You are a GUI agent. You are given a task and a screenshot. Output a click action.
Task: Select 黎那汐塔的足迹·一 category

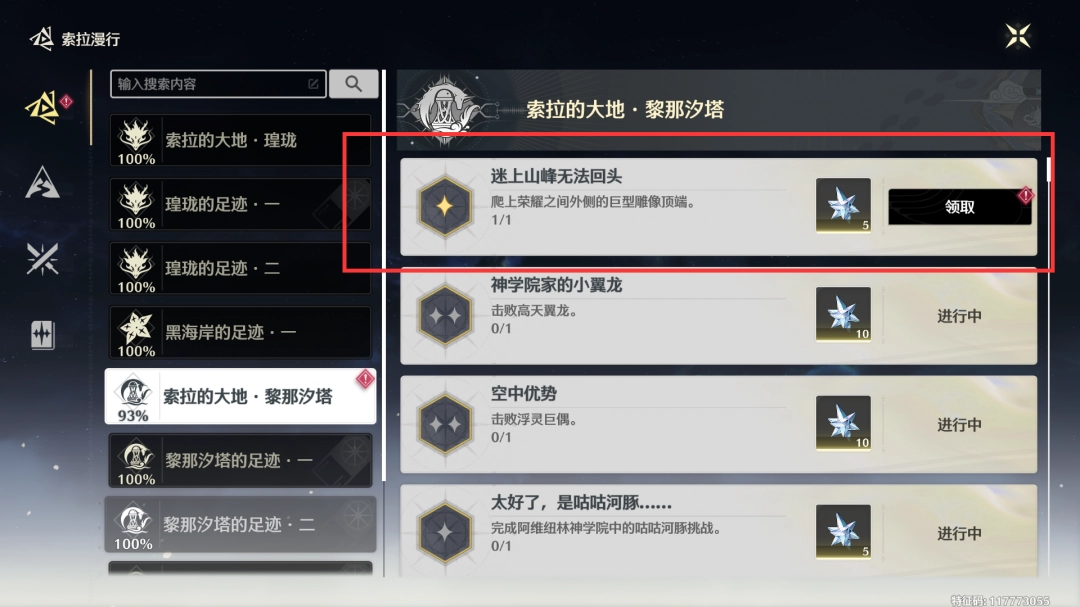coord(240,460)
